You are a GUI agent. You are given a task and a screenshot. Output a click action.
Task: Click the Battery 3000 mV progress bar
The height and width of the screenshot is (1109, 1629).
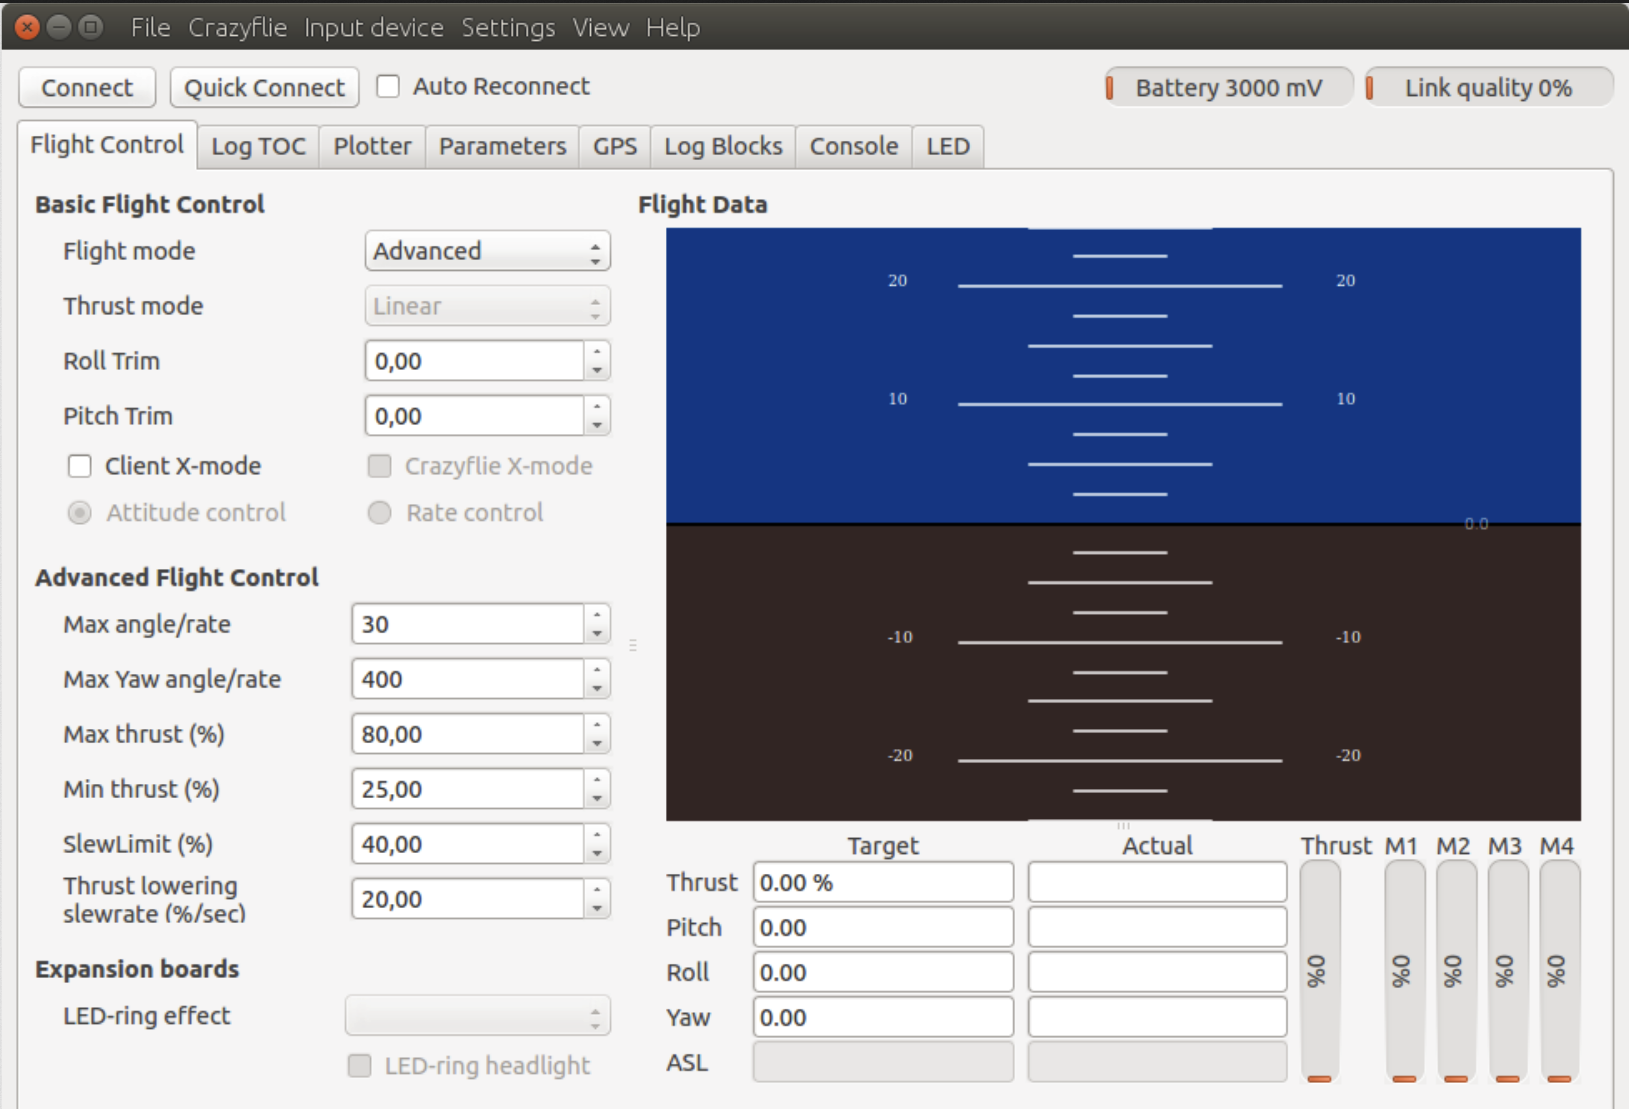1229,88
